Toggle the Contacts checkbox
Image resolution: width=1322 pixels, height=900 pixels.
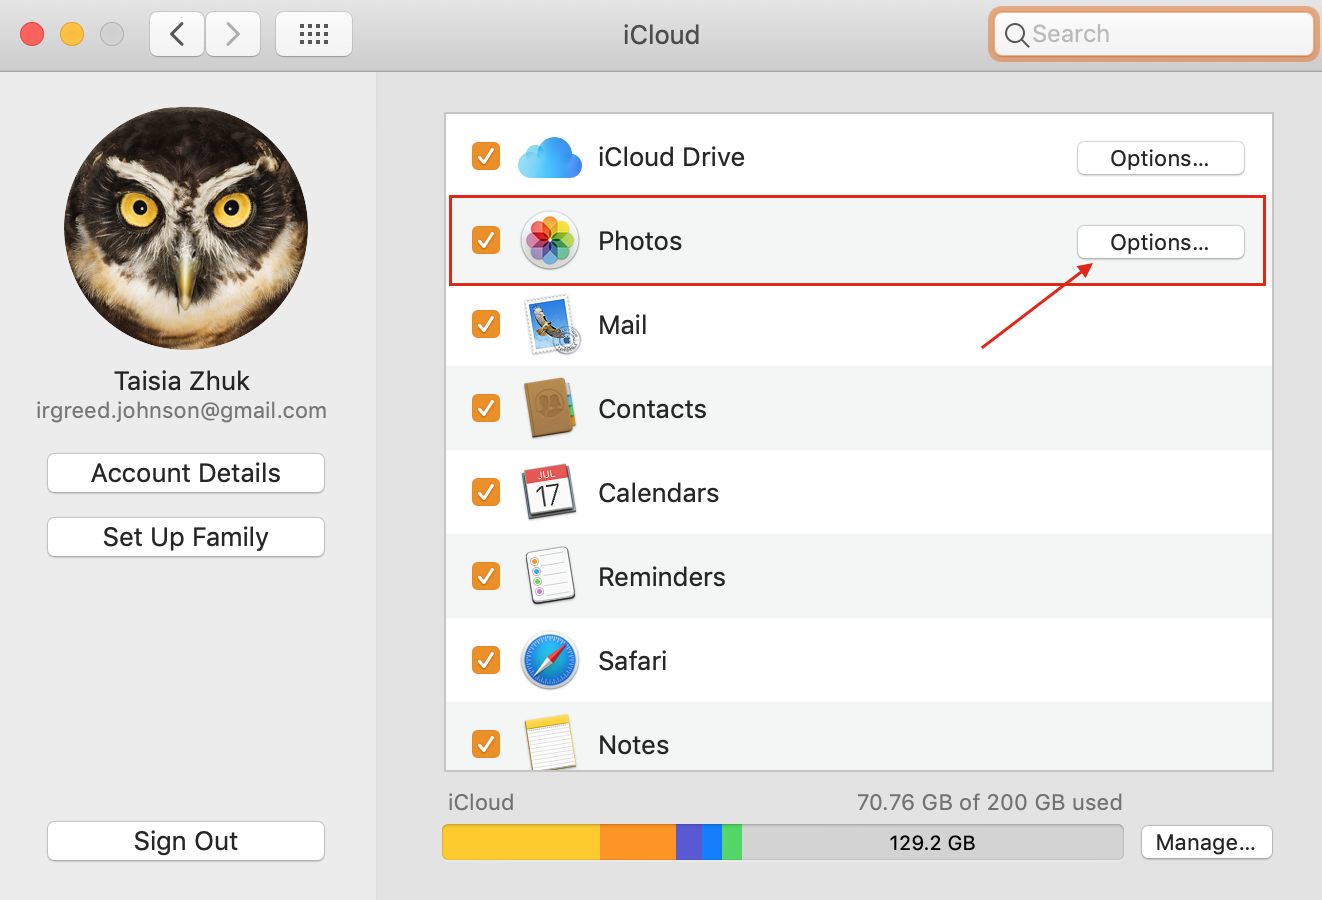[x=486, y=408]
